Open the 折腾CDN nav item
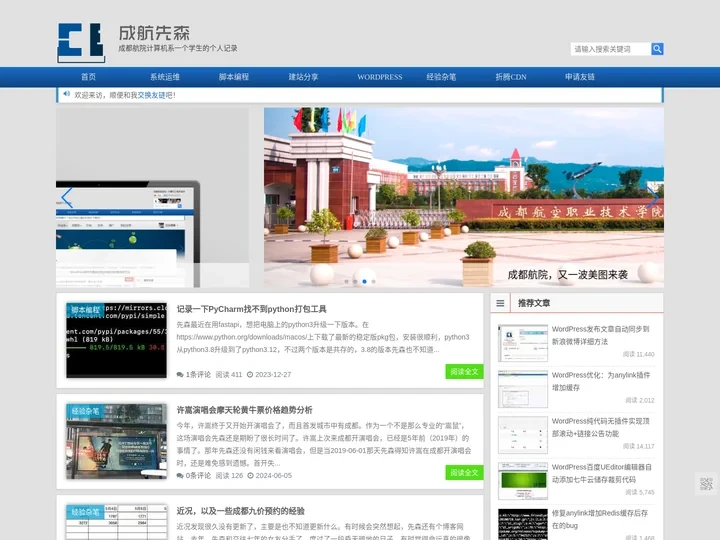Screen dimensions: 720x540 (511, 77)
